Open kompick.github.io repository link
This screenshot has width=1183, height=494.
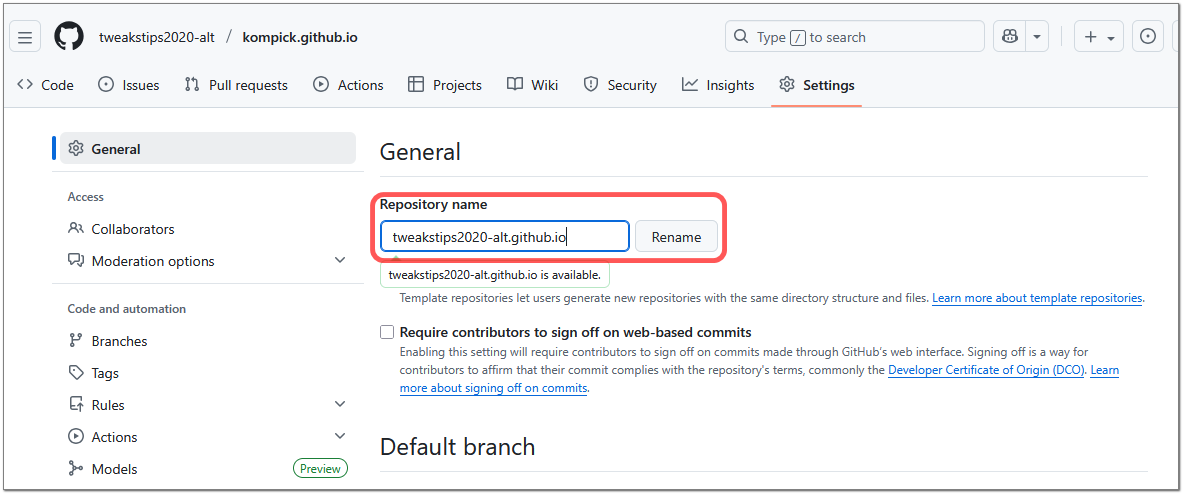pyautogui.click(x=300, y=37)
